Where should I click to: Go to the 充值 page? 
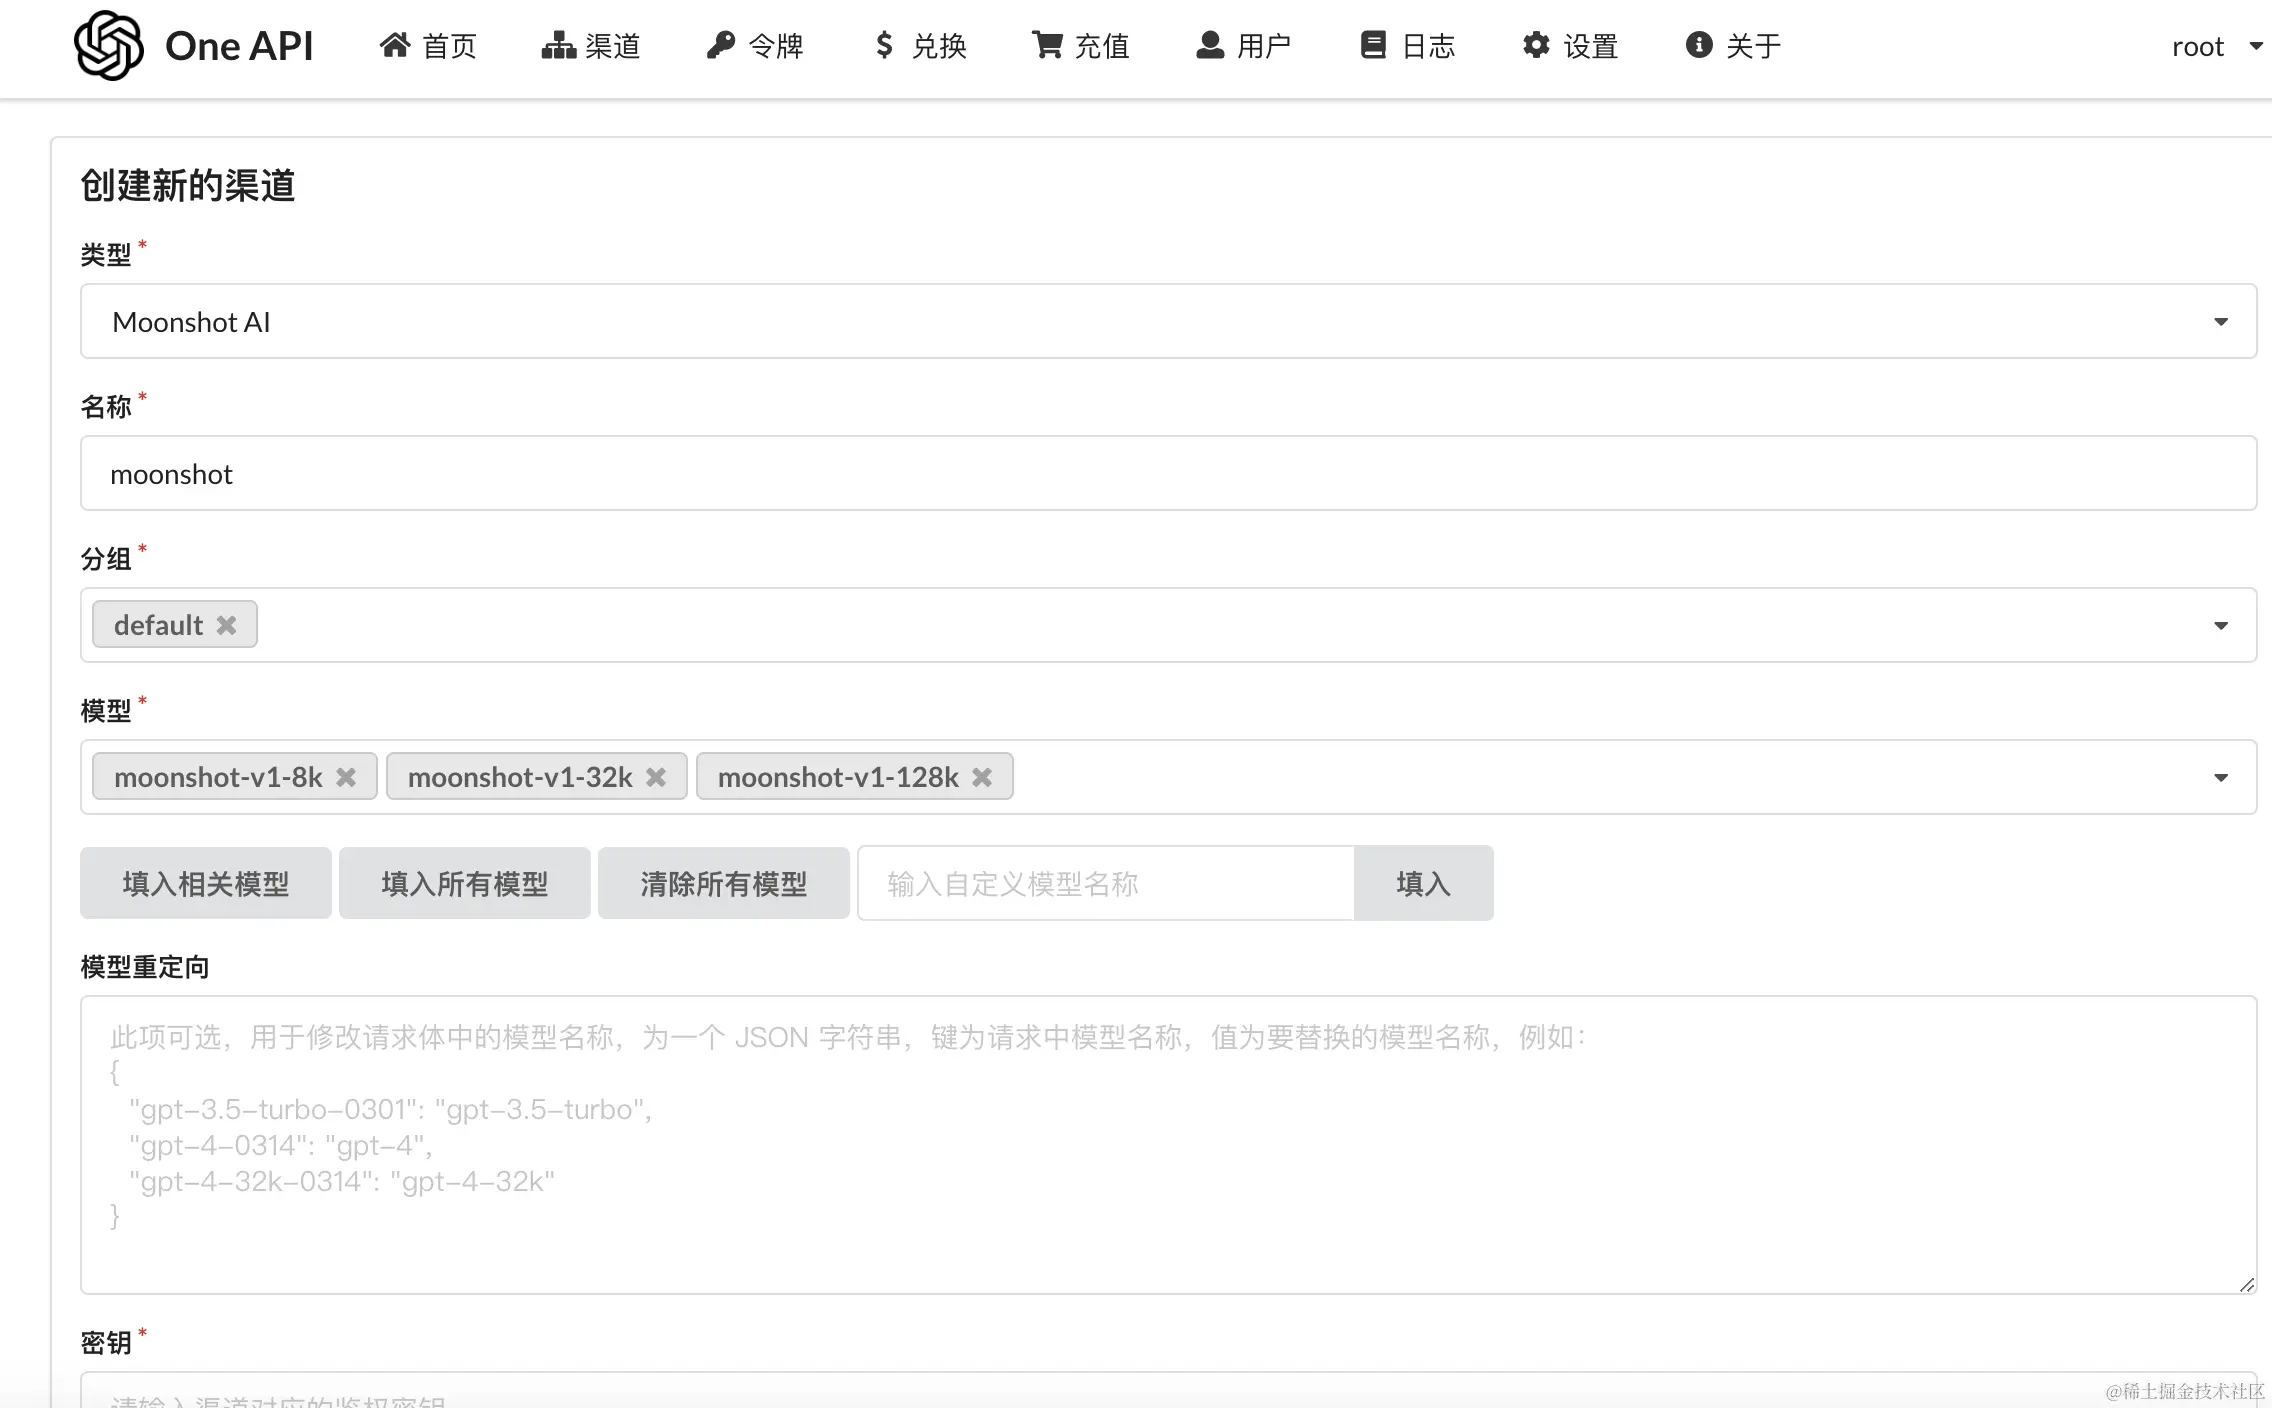pyautogui.click(x=1081, y=46)
